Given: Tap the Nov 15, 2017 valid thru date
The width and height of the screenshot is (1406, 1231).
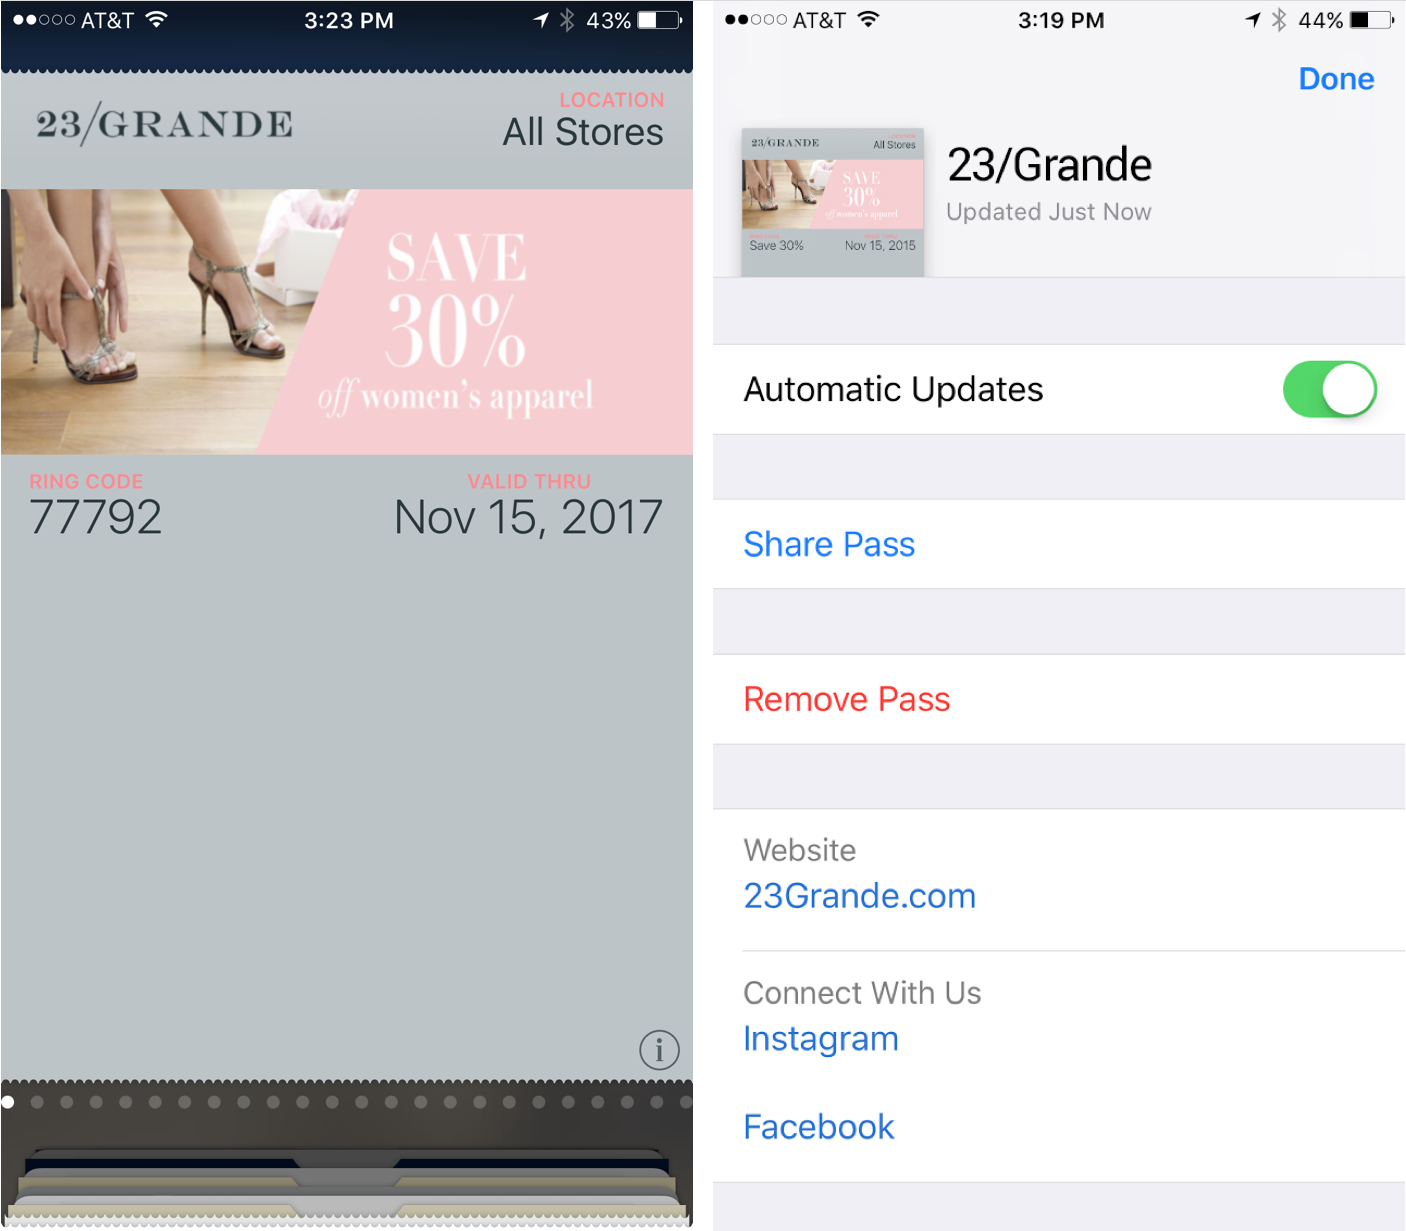Looking at the screenshot, I should [528, 518].
